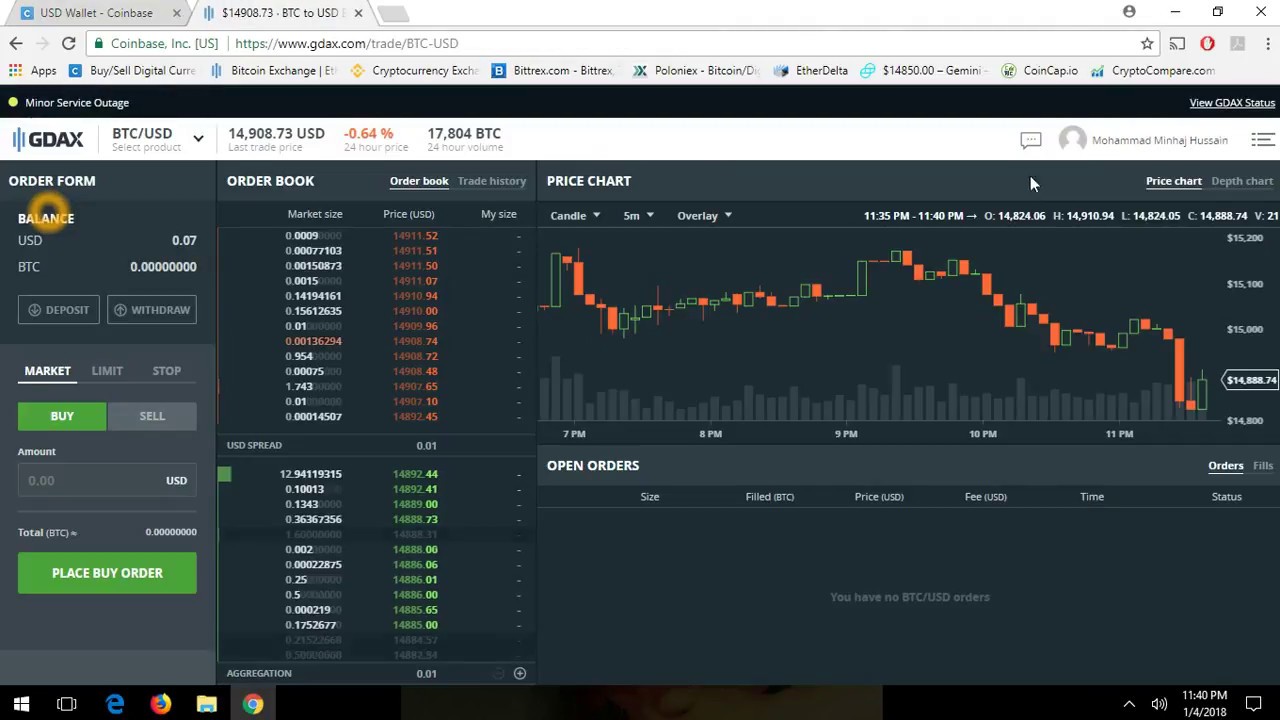Open the Chrome profile icon in title bar
Image resolution: width=1280 pixels, height=720 pixels.
(x=1129, y=12)
